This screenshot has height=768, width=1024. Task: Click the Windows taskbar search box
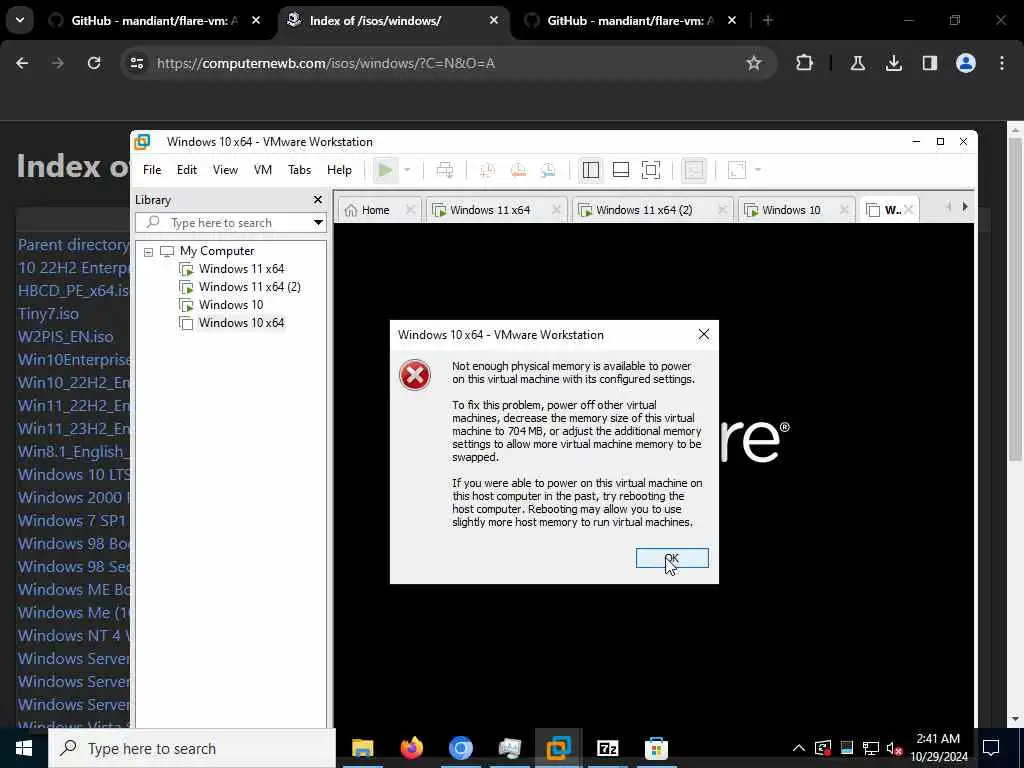click(192, 748)
